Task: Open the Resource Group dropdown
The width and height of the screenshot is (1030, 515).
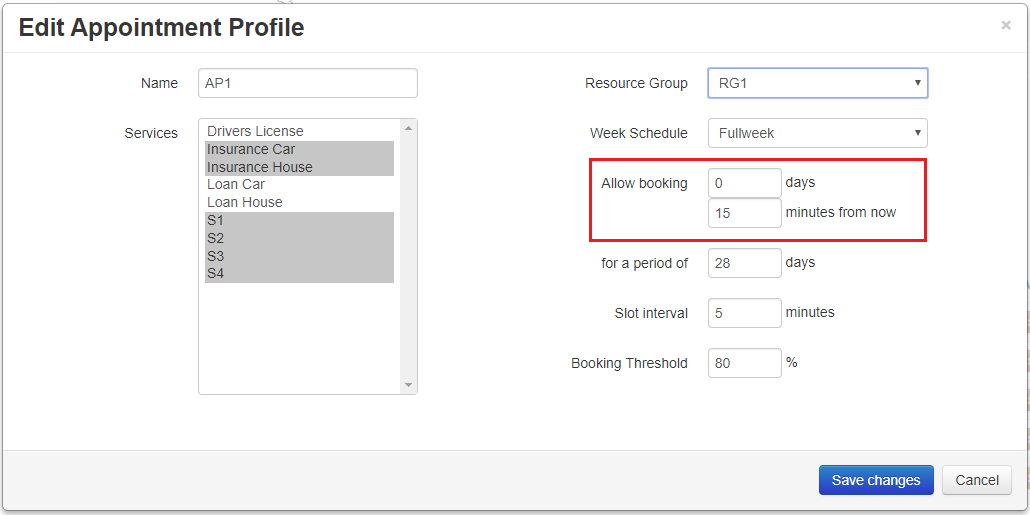Action: tap(818, 83)
